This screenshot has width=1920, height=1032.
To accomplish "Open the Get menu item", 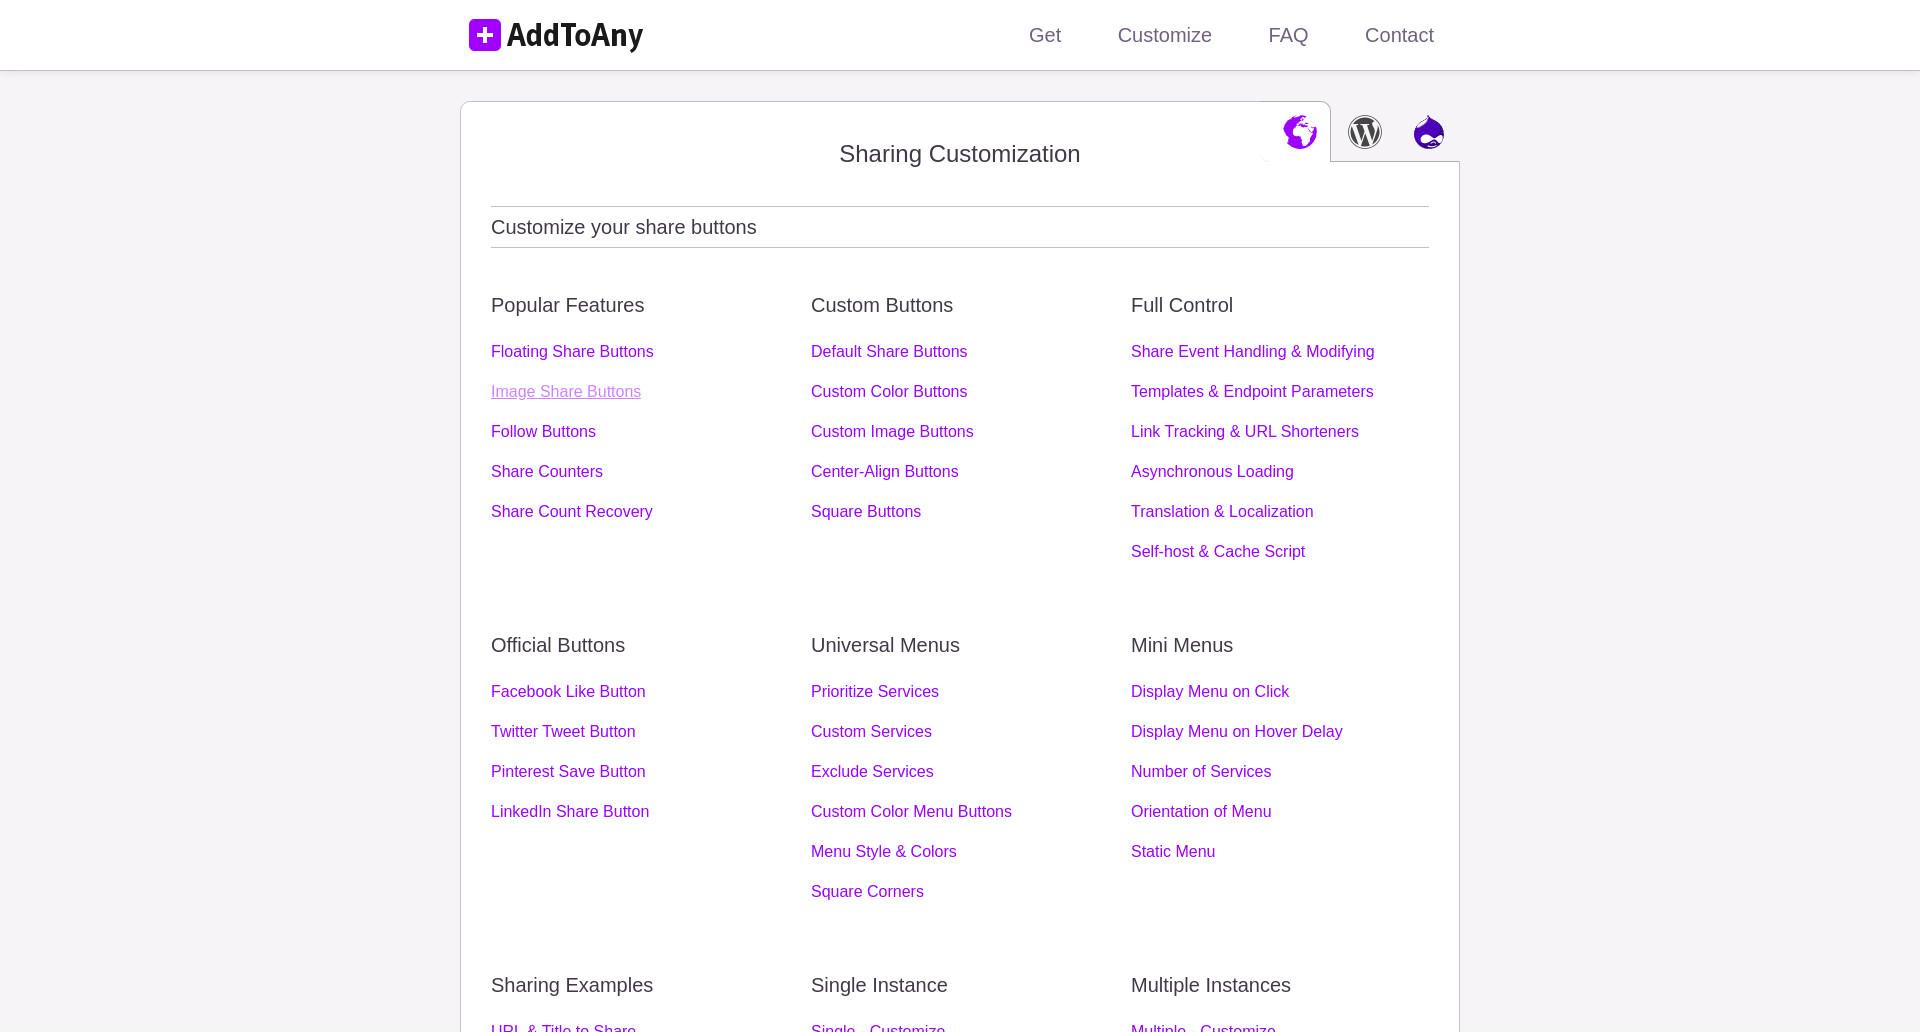I will tap(1045, 35).
